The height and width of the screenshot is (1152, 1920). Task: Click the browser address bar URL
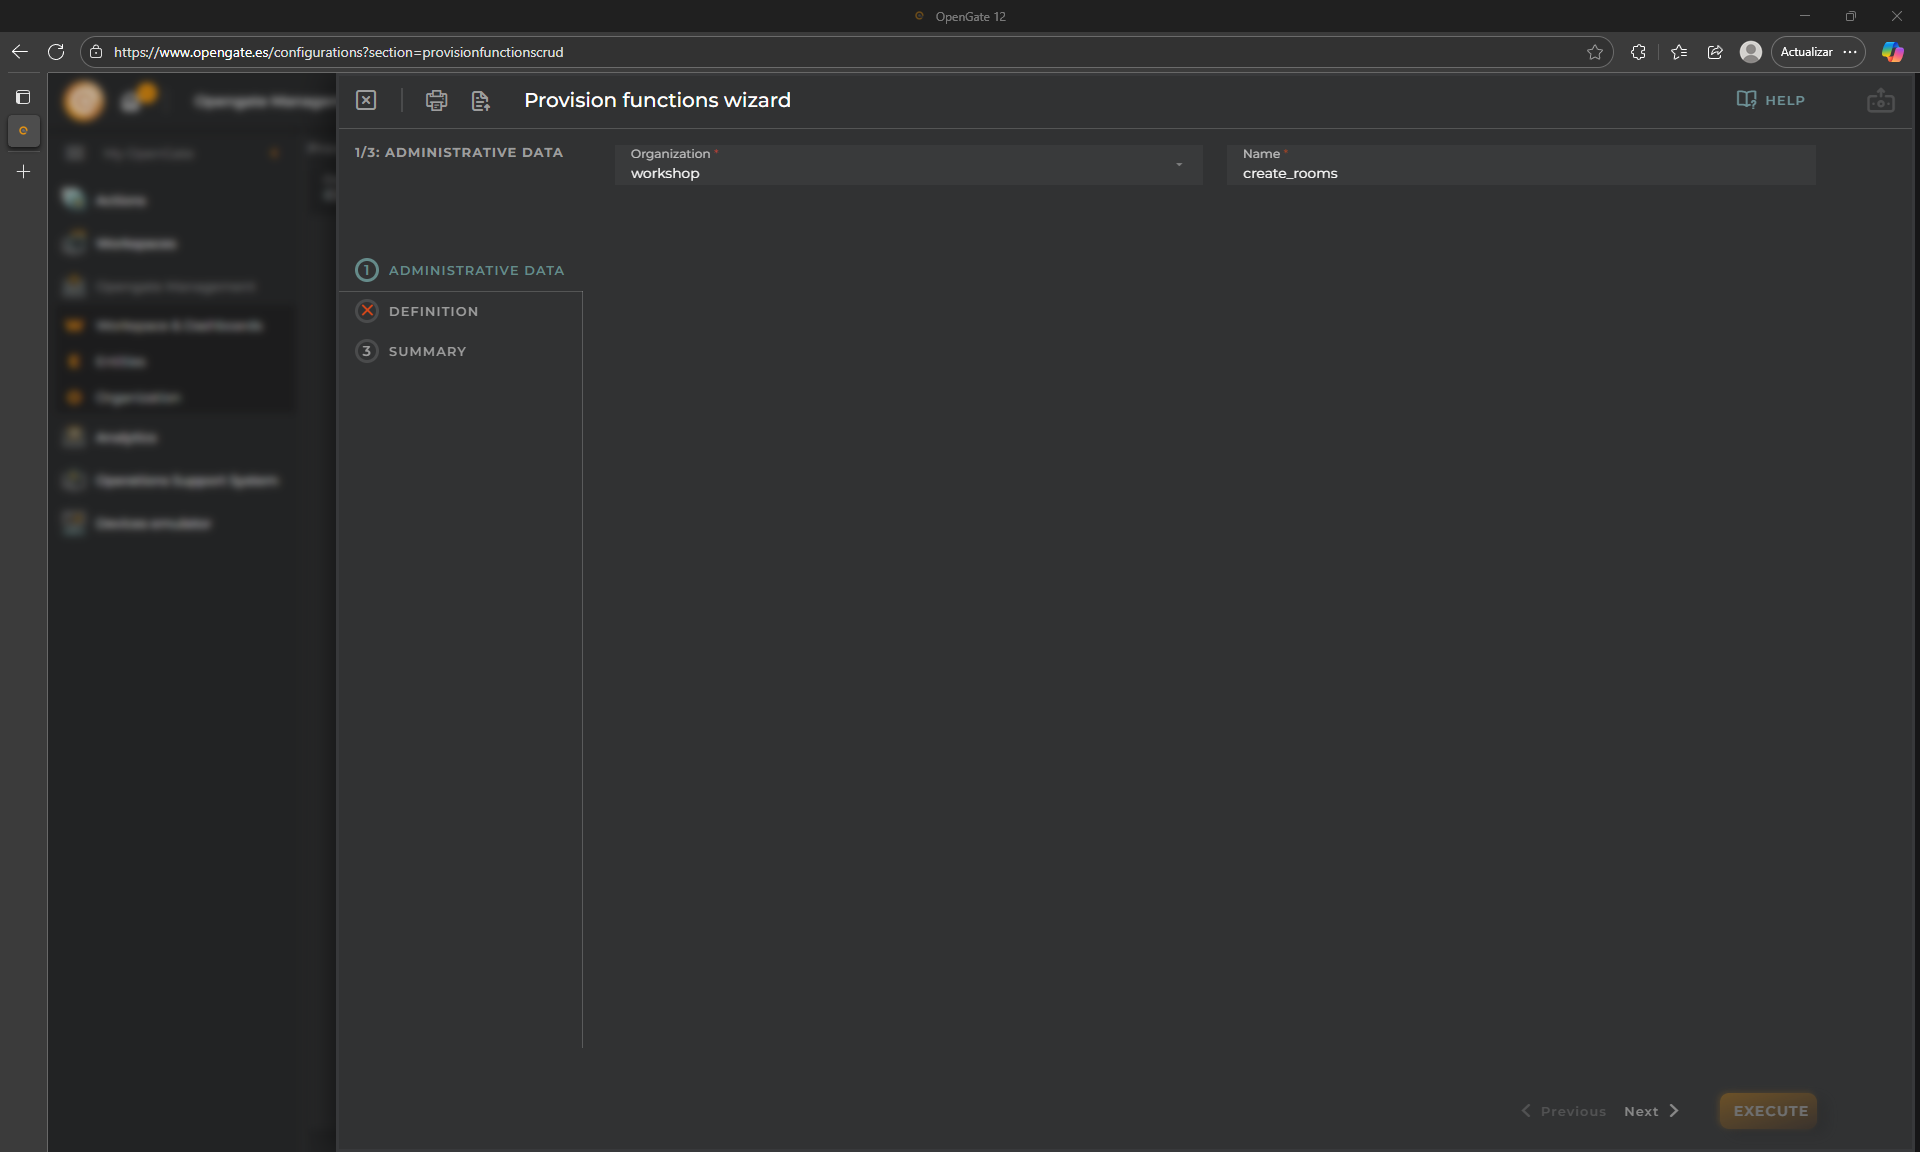(338, 52)
